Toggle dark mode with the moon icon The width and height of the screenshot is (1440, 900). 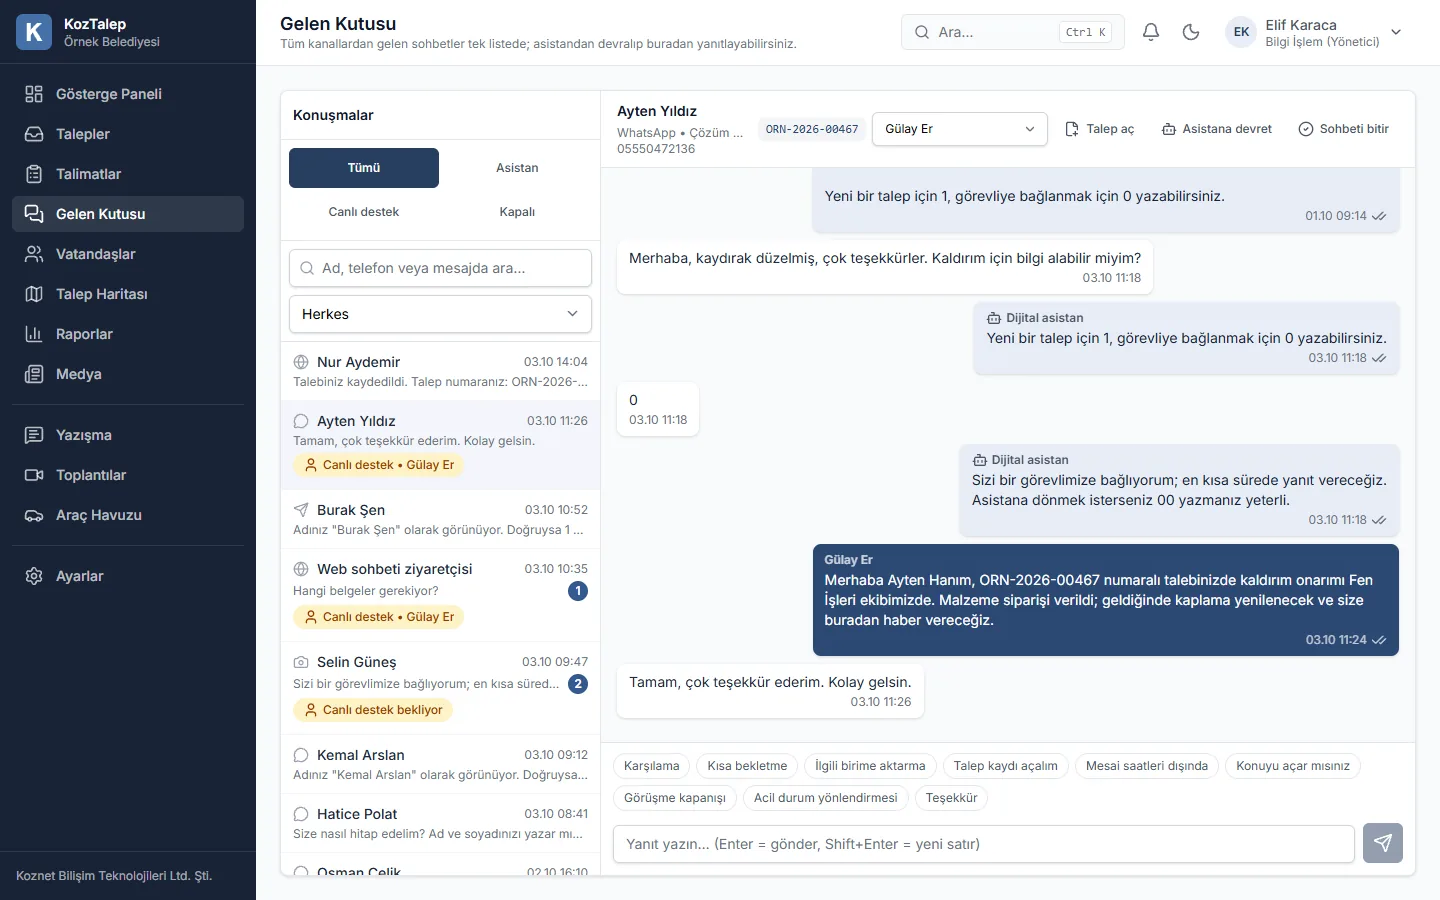[1191, 32]
